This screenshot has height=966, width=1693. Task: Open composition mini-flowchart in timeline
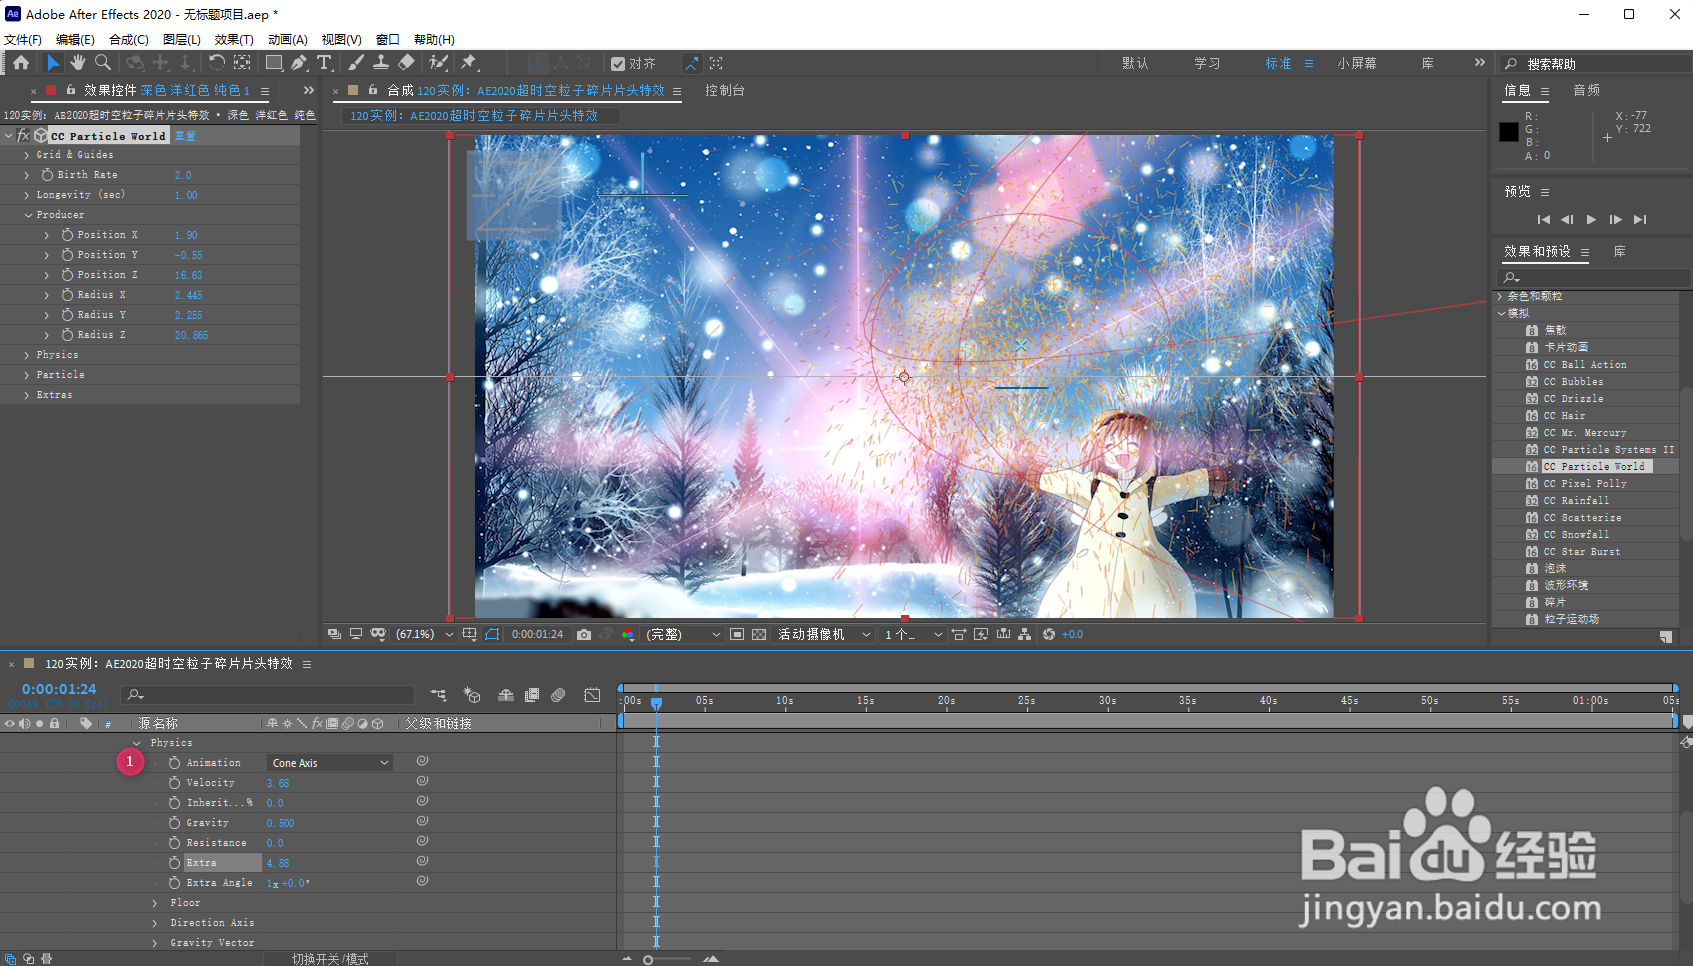[x=438, y=695]
